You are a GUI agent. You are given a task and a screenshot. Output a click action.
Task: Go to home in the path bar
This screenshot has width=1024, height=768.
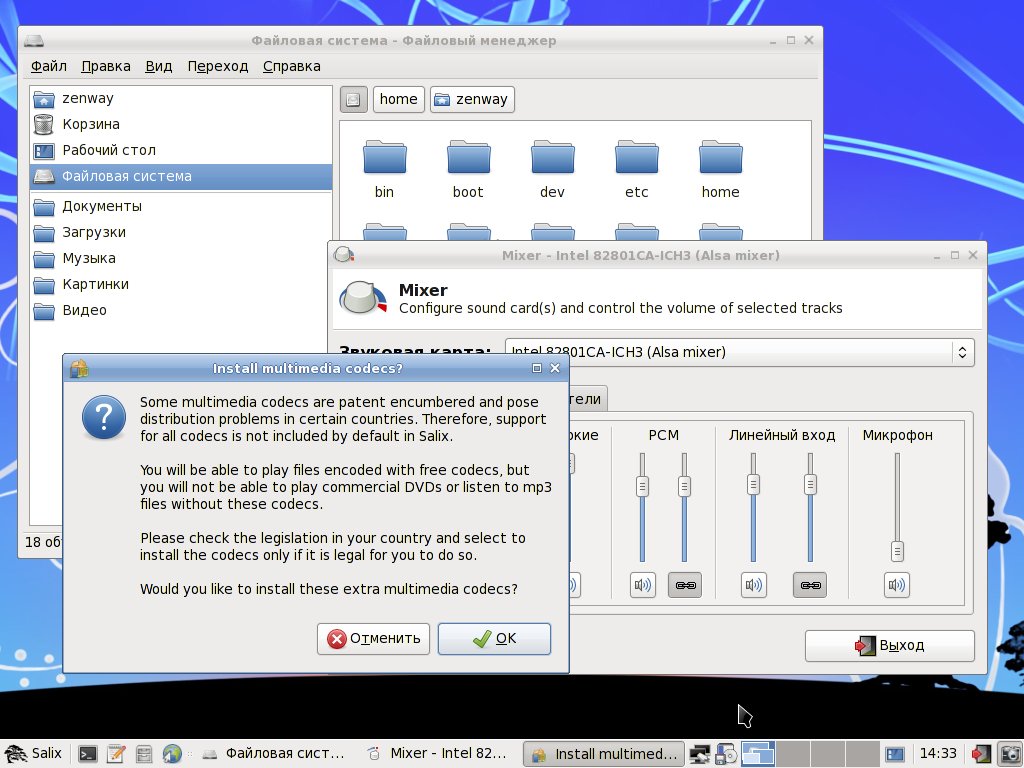coord(398,99)
